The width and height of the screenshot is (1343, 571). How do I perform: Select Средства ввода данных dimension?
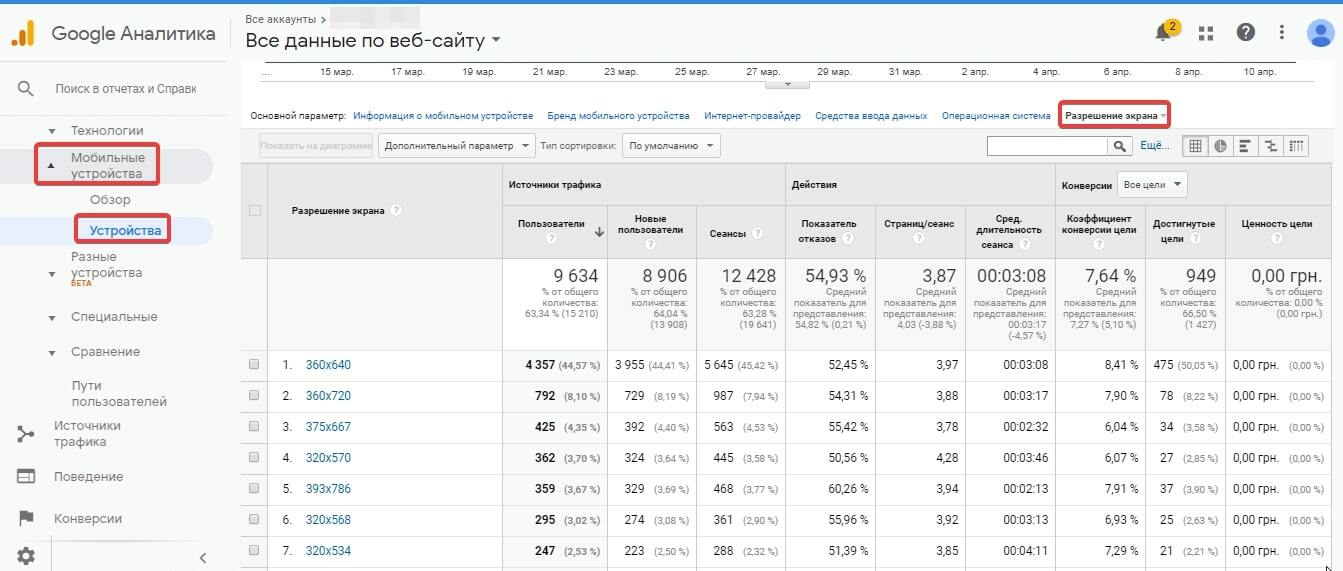(x=871, y=116)
